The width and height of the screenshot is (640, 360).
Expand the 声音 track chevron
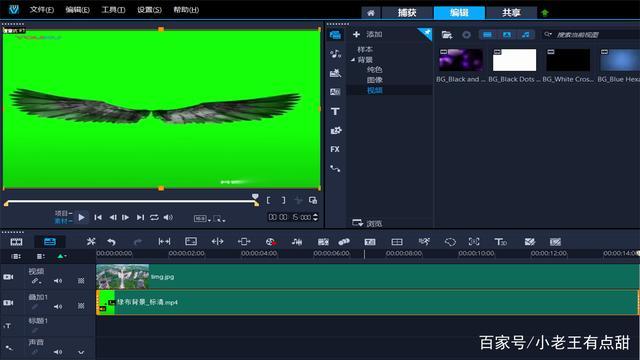[x=81, y=352]
